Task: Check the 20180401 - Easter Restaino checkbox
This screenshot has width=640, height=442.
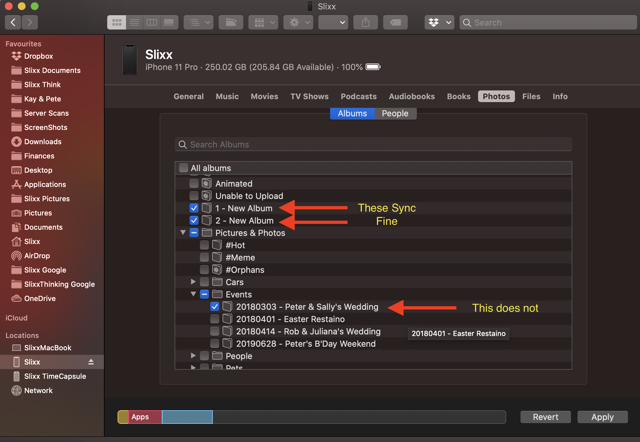Action: coord(215,319)
